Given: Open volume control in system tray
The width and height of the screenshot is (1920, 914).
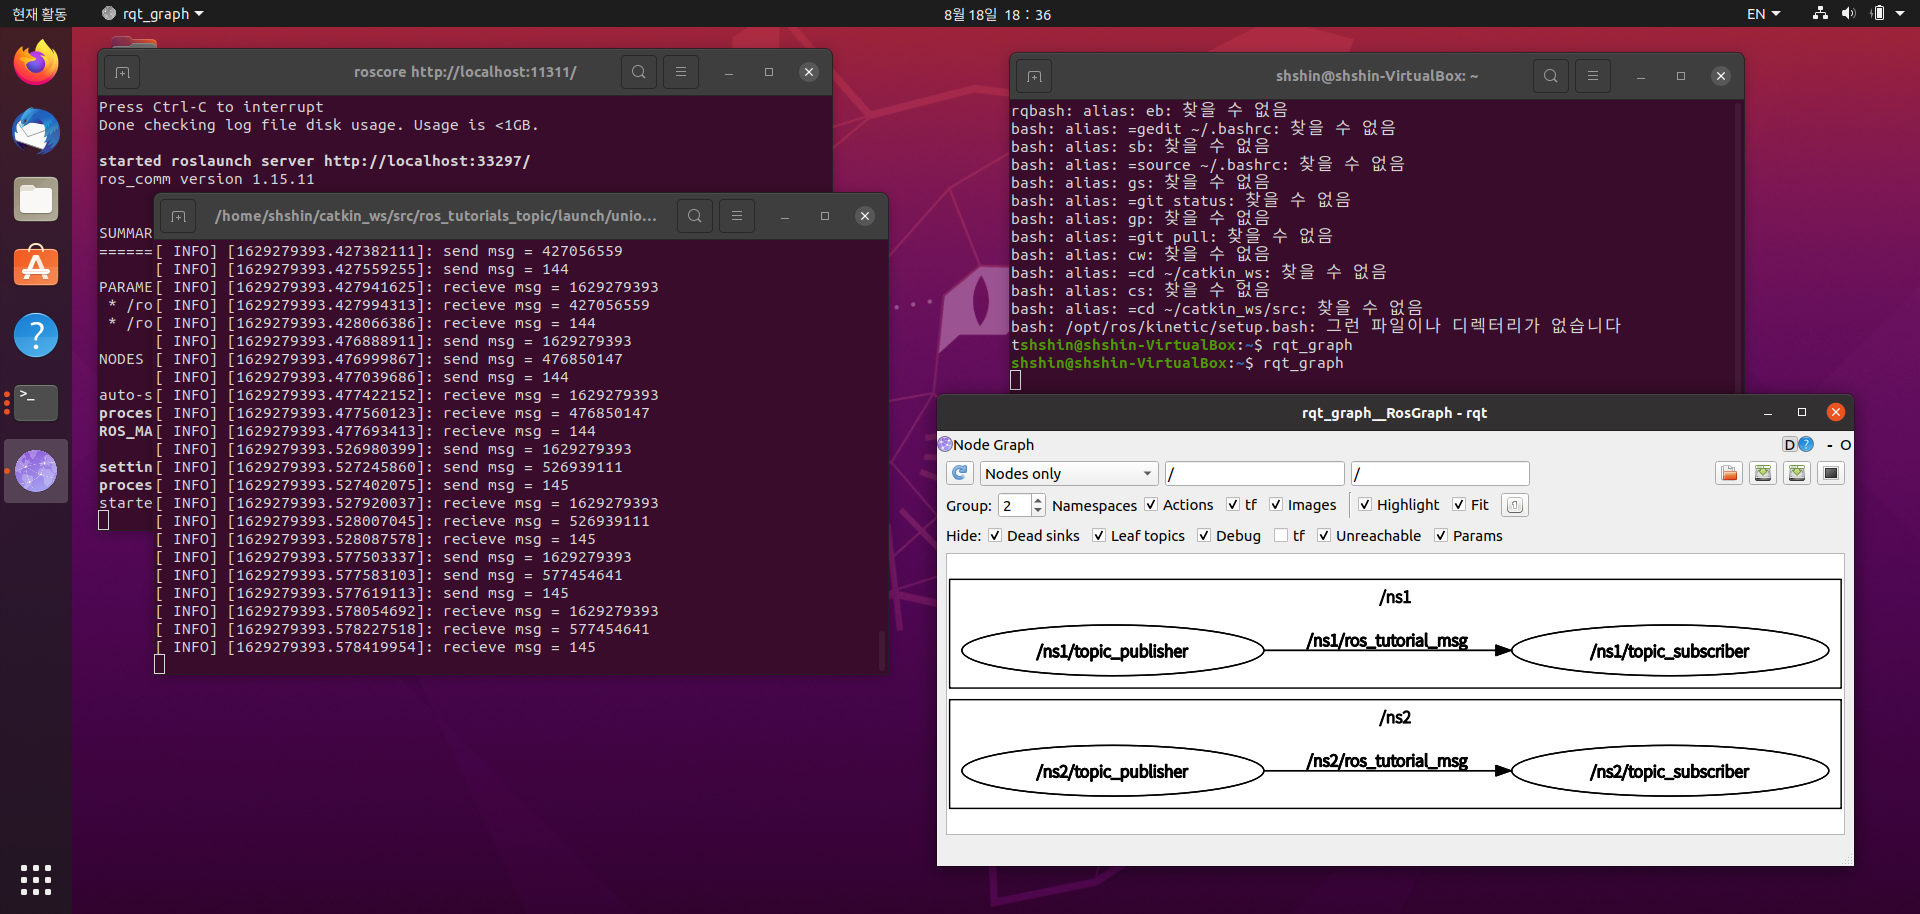Looking at the screenshot, I should pos(1848,14).
